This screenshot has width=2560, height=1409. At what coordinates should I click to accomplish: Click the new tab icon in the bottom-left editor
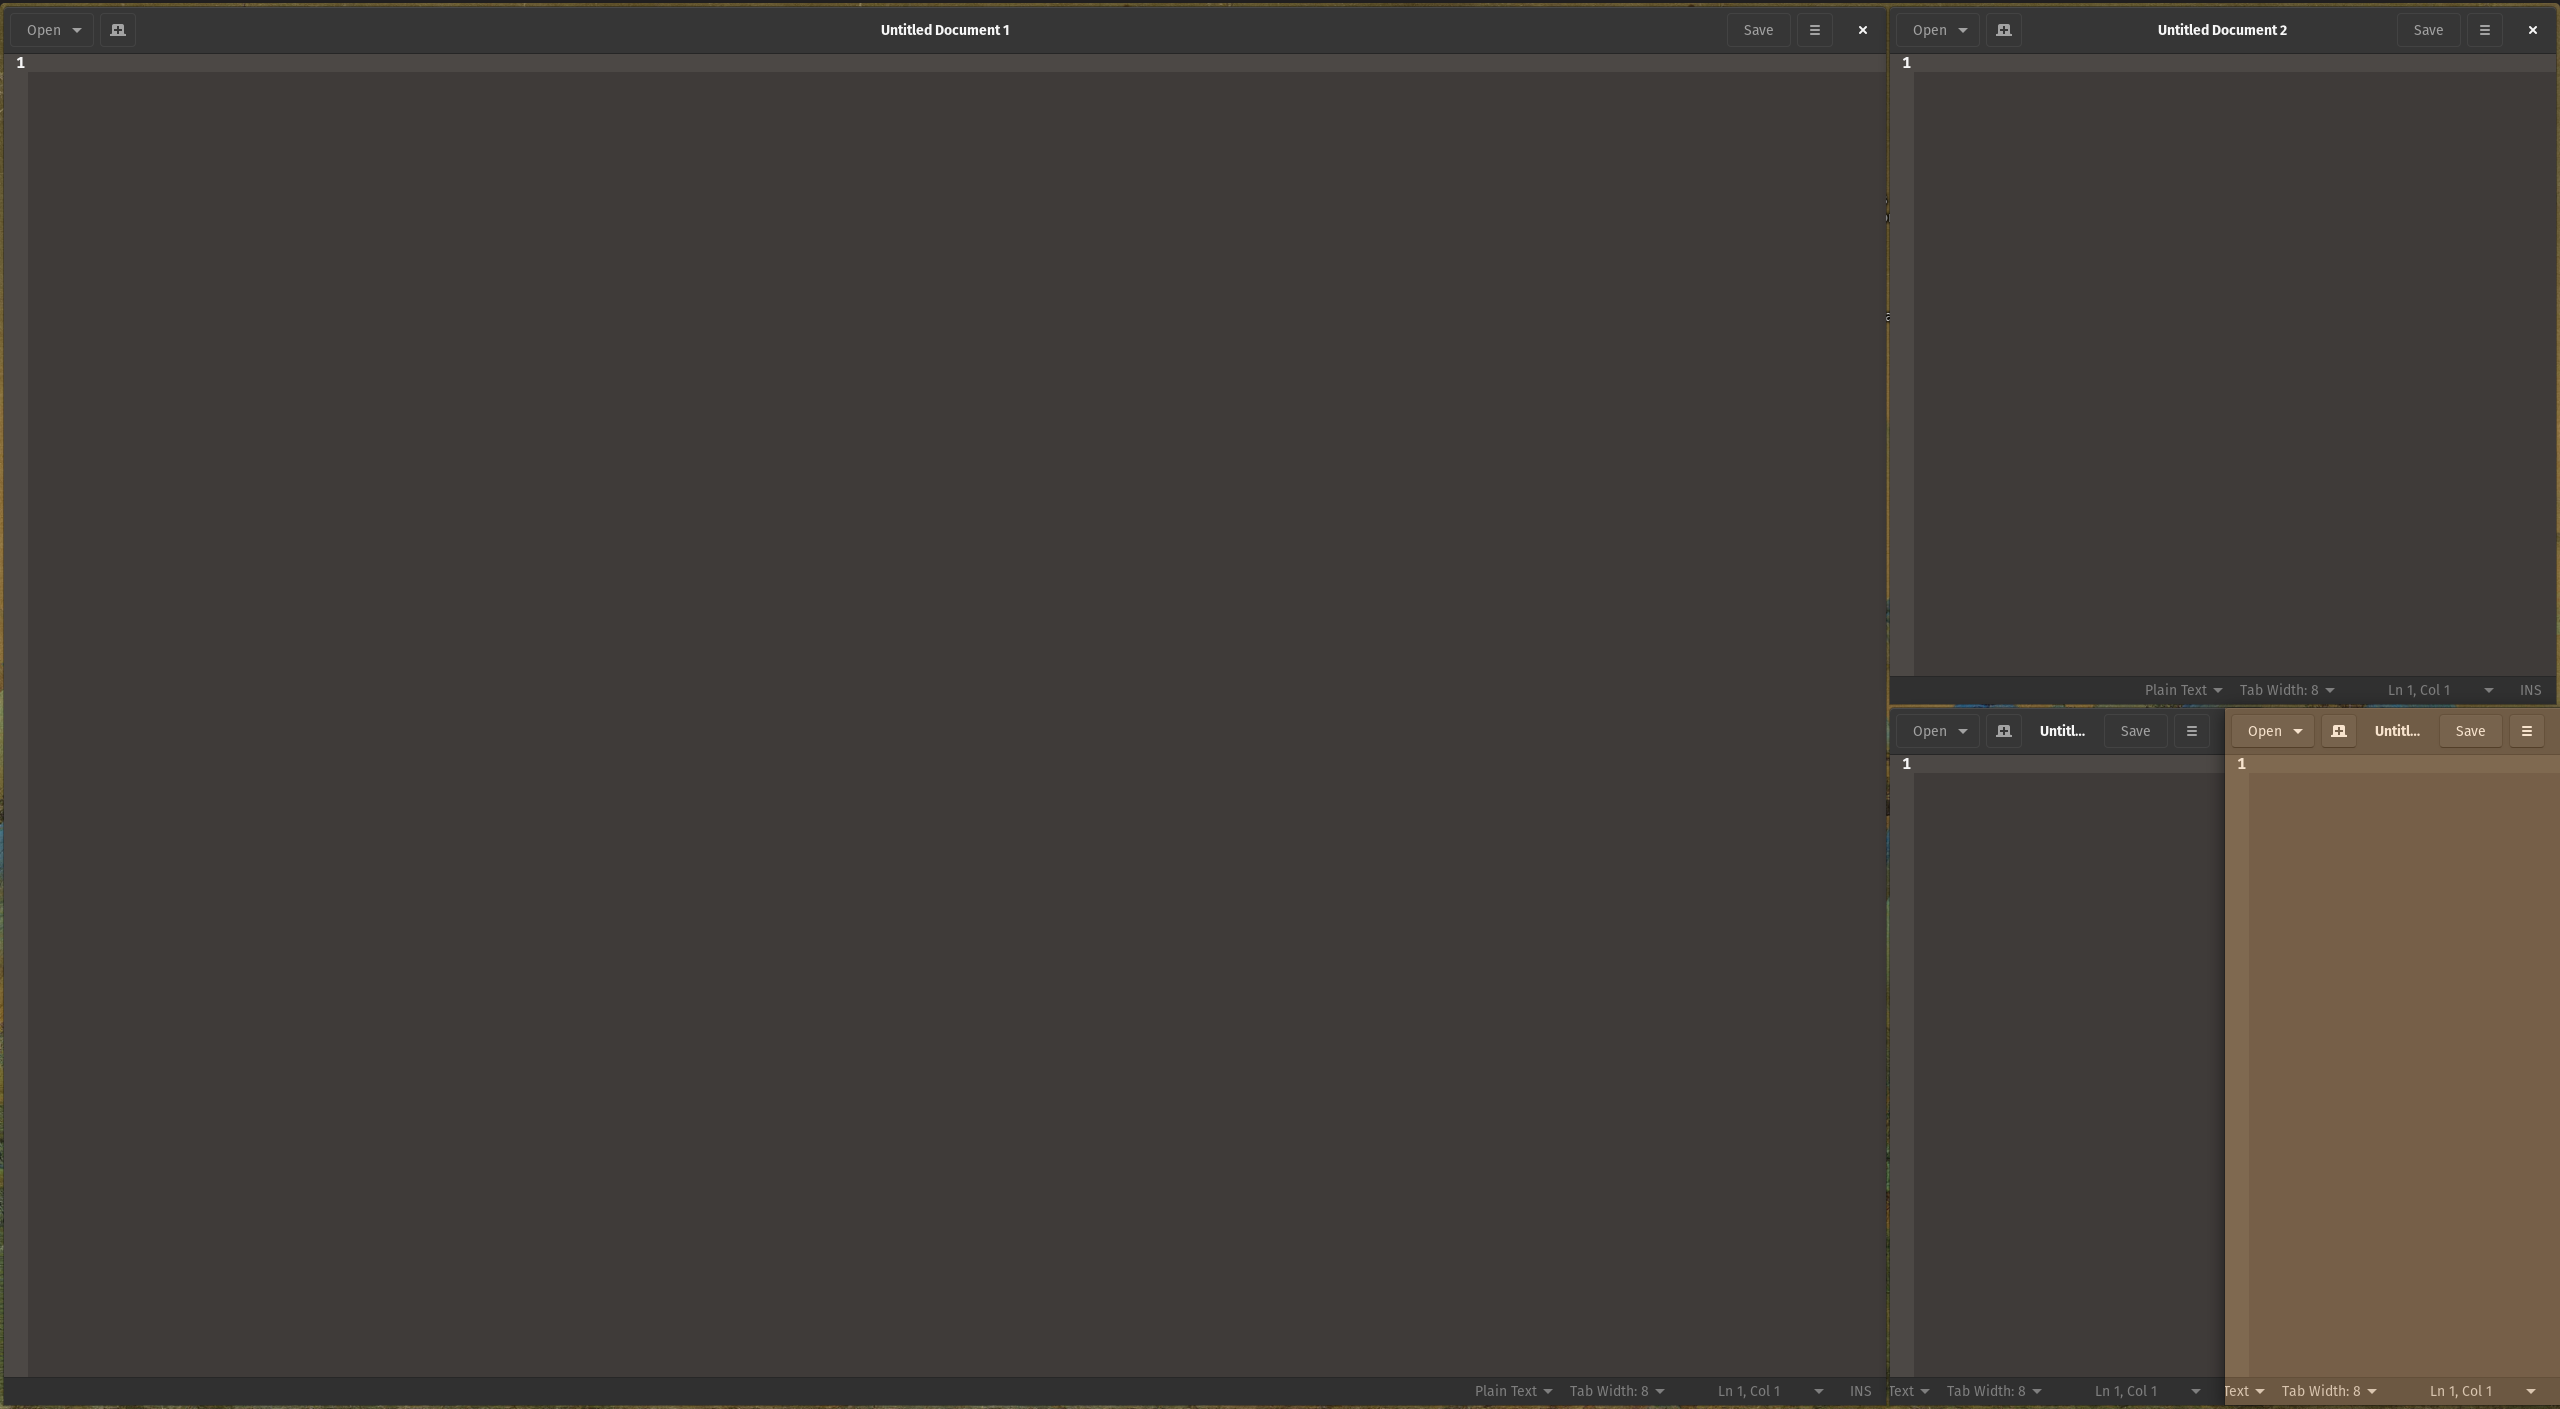click(x=2003, y=731)
